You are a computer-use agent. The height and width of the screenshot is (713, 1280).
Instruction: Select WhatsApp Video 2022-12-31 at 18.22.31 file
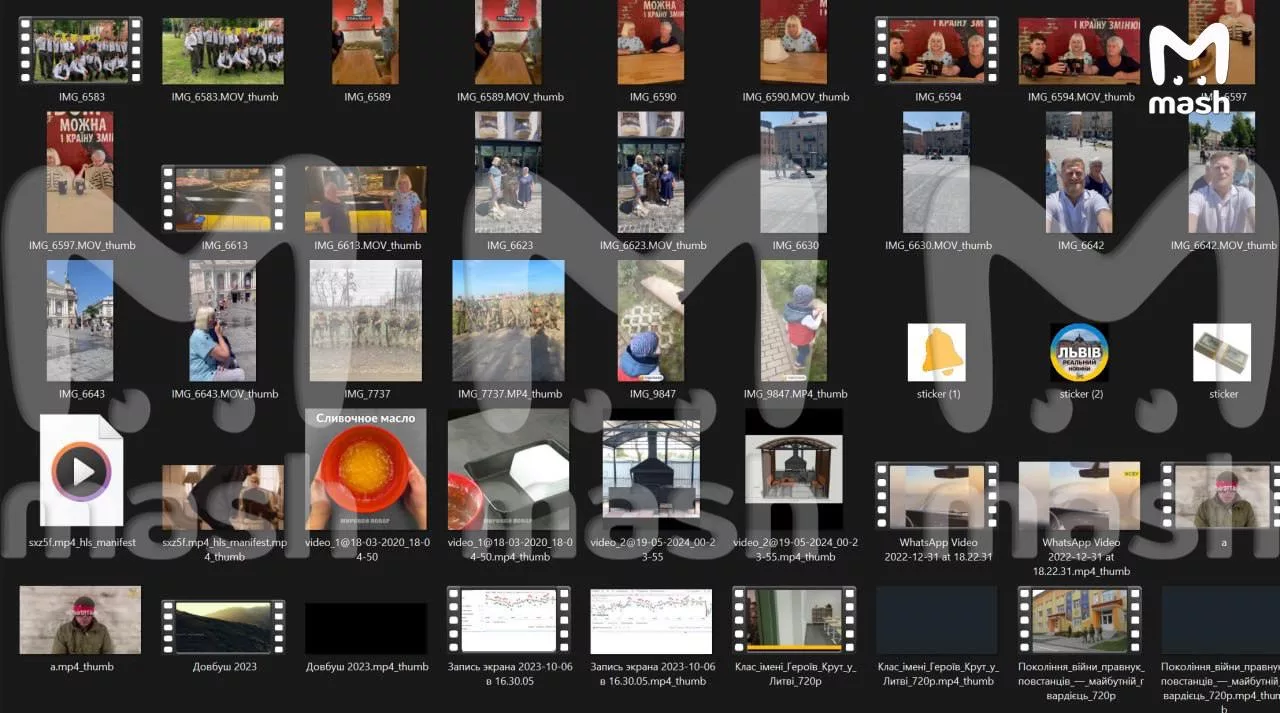point(937,495)
